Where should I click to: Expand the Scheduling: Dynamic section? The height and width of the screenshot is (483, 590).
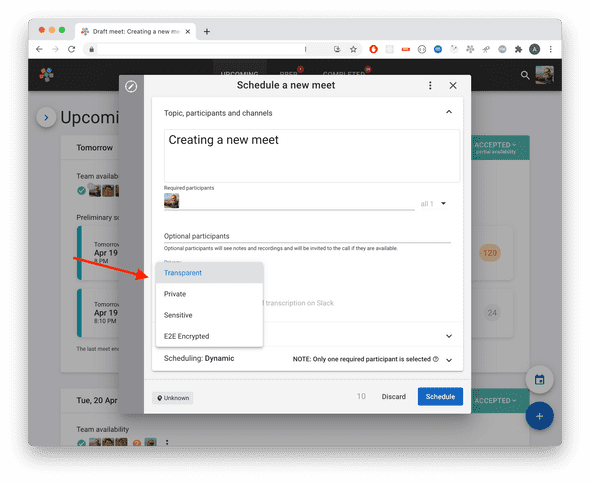[x=449, y=360]
